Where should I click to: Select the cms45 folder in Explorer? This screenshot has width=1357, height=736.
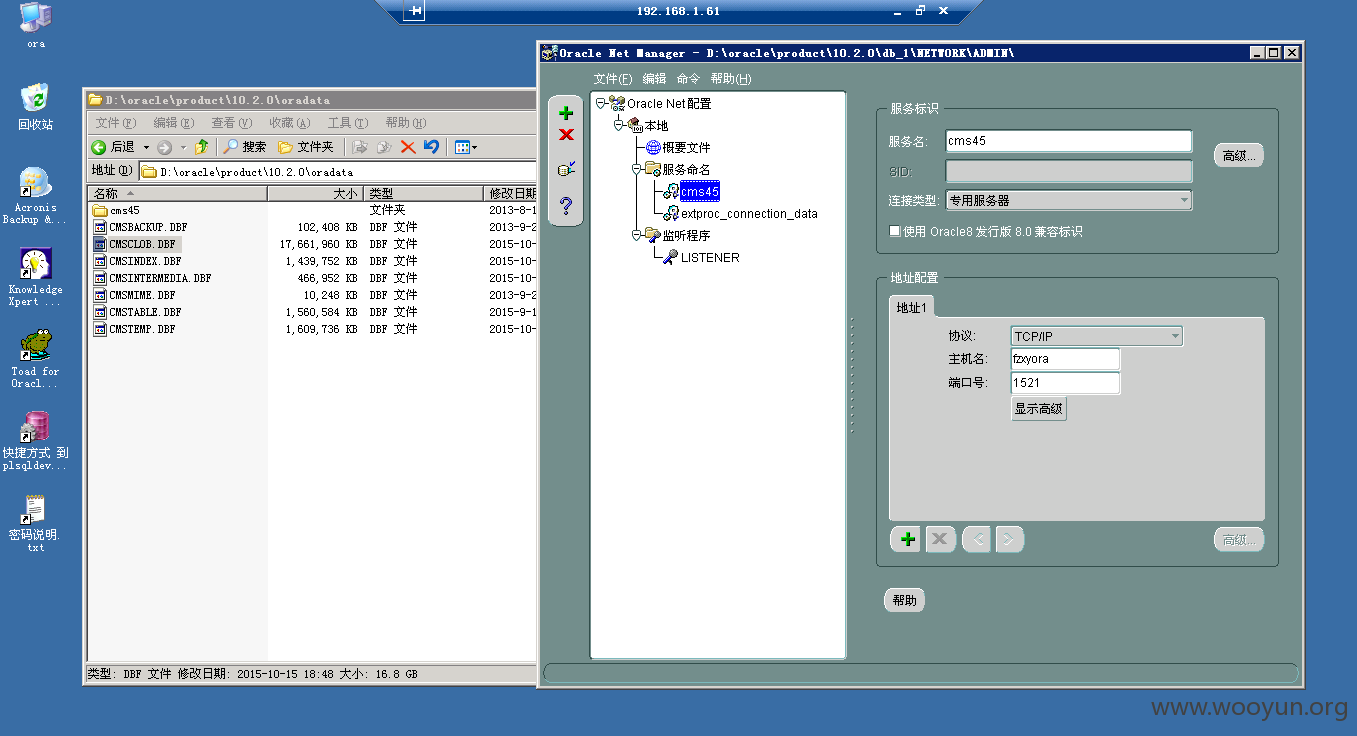[116, 210]
